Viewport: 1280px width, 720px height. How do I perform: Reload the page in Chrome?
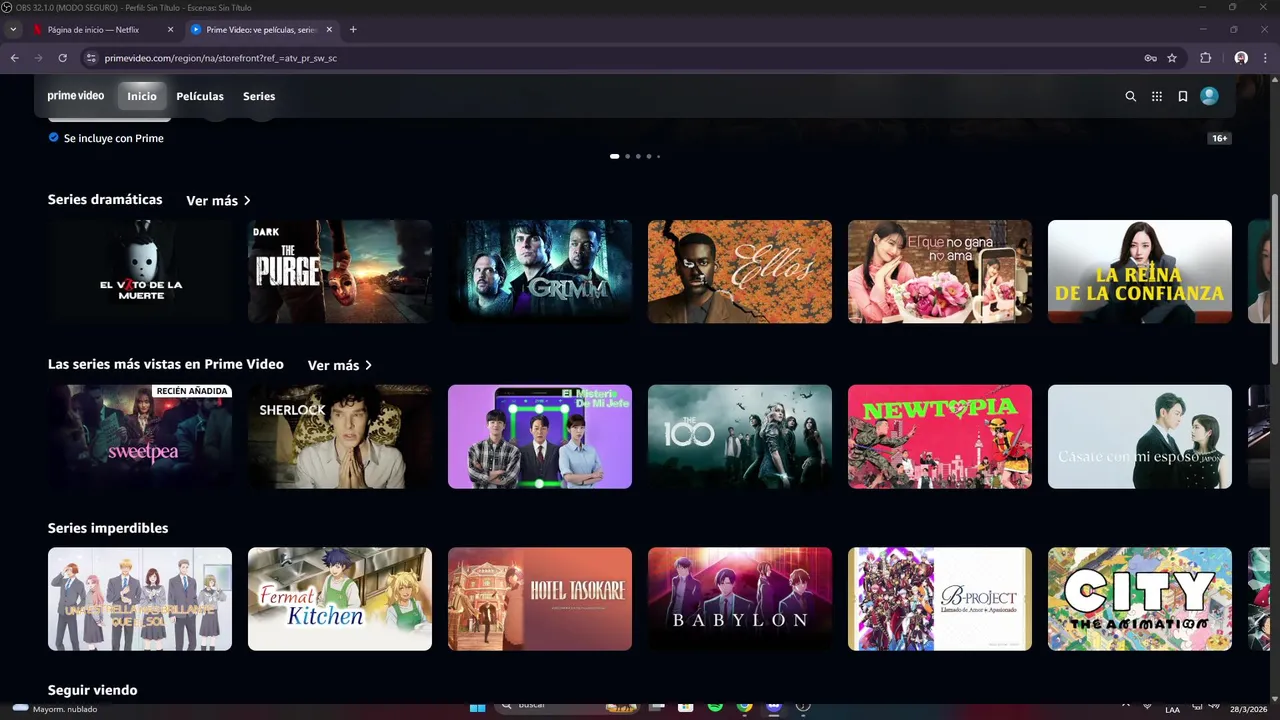62,58
